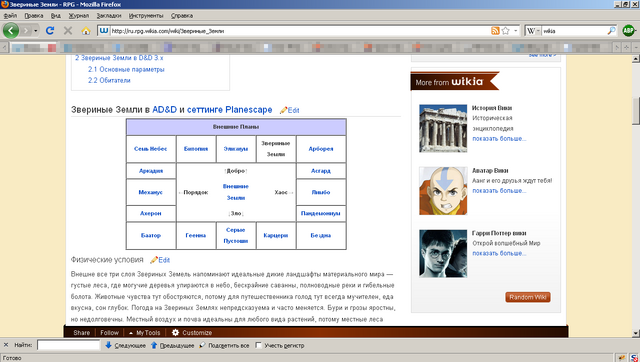Open the address bar history dropdown
640x362 pixels.
pyautogui.click(x=516, y=31)
